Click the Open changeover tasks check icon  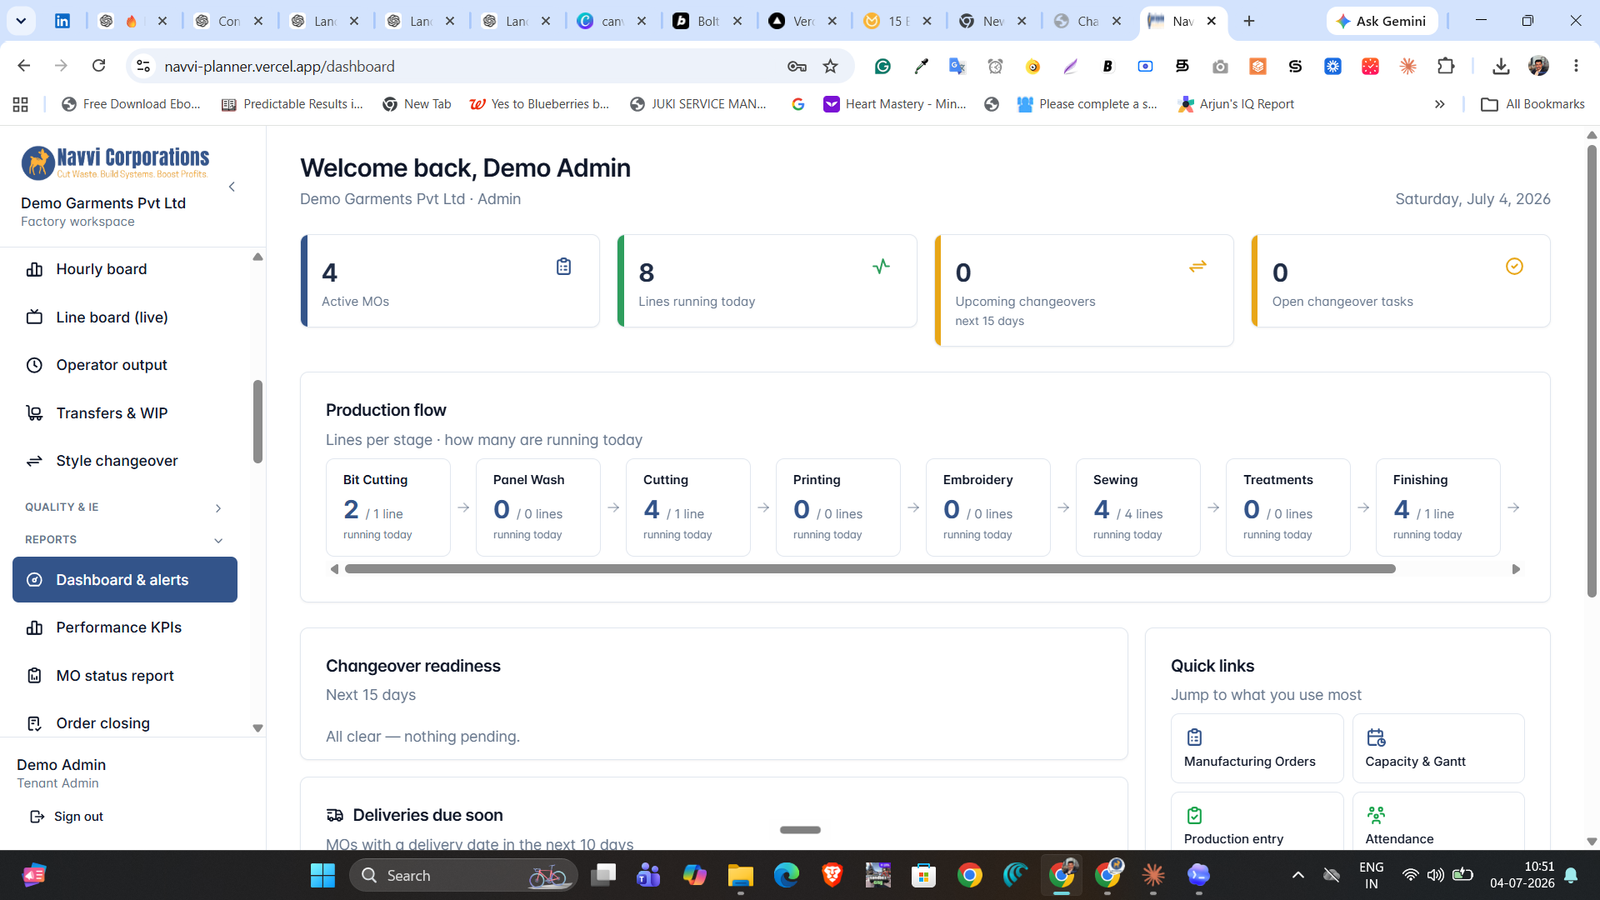pos(1514,266)
